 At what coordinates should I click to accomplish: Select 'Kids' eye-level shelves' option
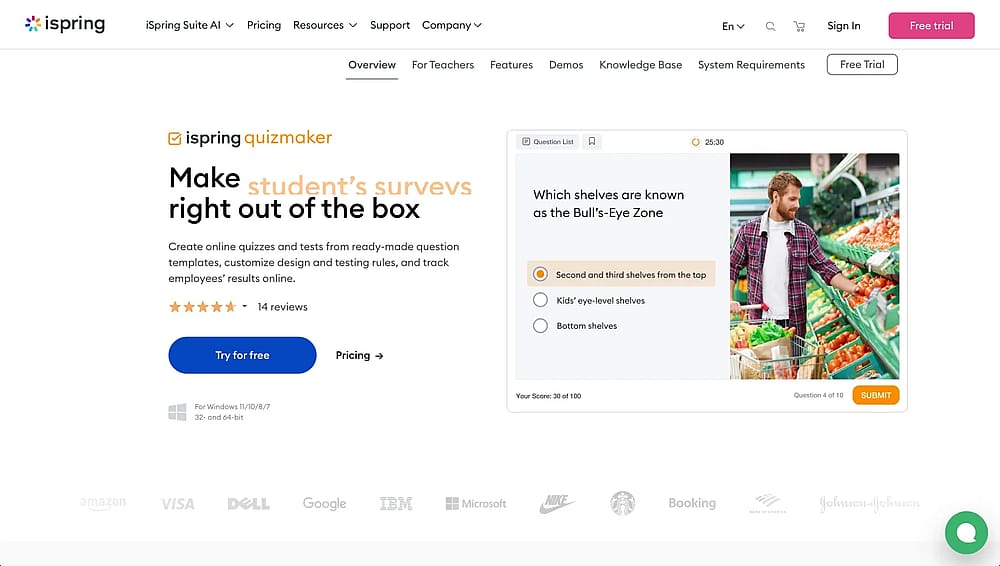pyautogui.click(x=589, y=301)
